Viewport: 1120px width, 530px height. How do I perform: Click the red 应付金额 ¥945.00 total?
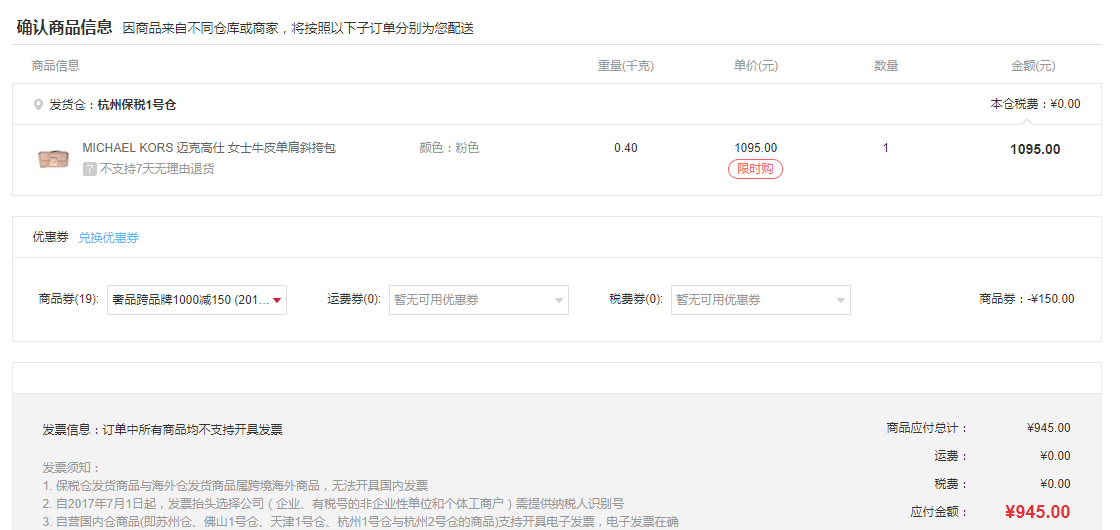pos(1037,512)
